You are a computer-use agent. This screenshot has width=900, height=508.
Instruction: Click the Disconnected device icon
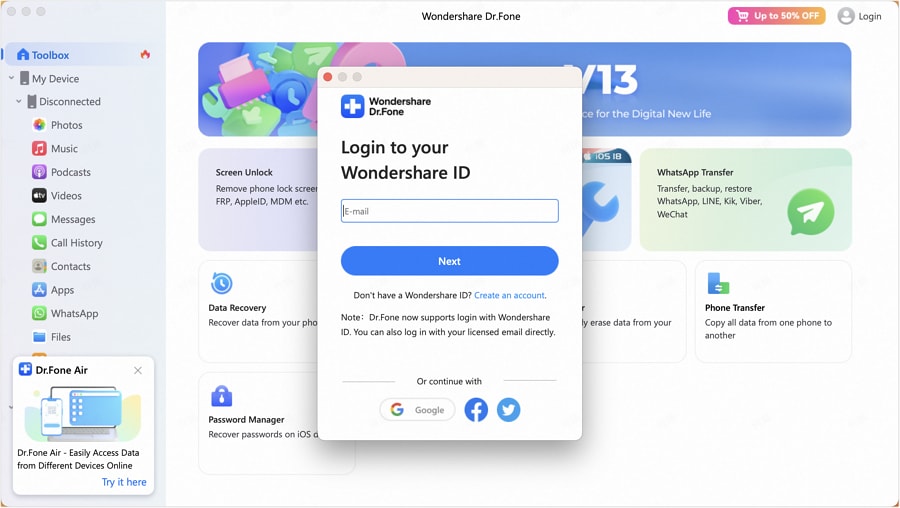[32, 102]
